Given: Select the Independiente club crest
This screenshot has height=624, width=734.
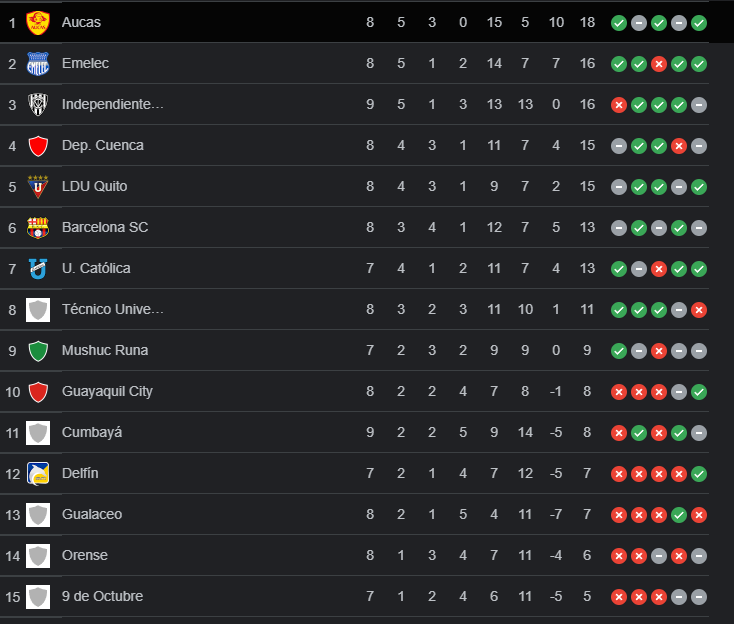Looking at the screenshot, I should click(x=38, y=104).
